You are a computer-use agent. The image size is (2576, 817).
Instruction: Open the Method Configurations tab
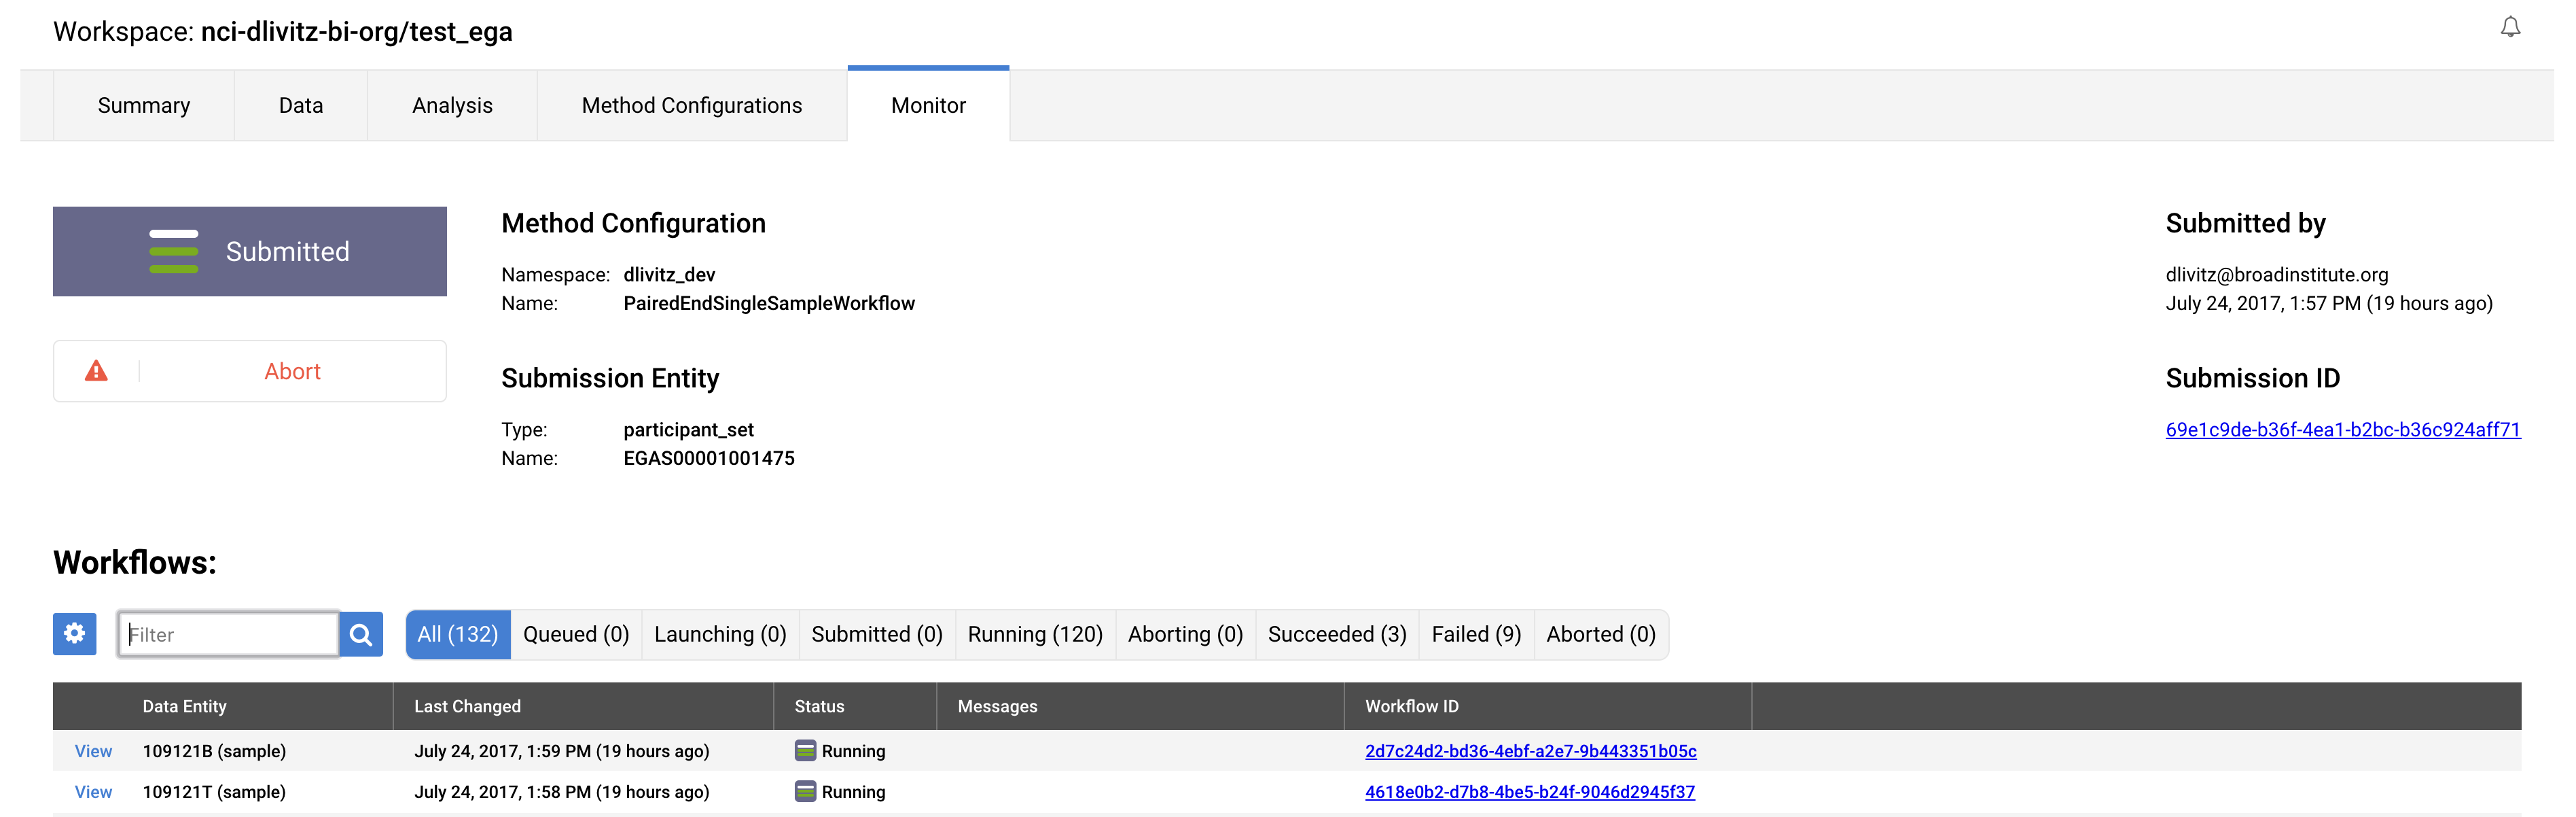coord(691,105)
